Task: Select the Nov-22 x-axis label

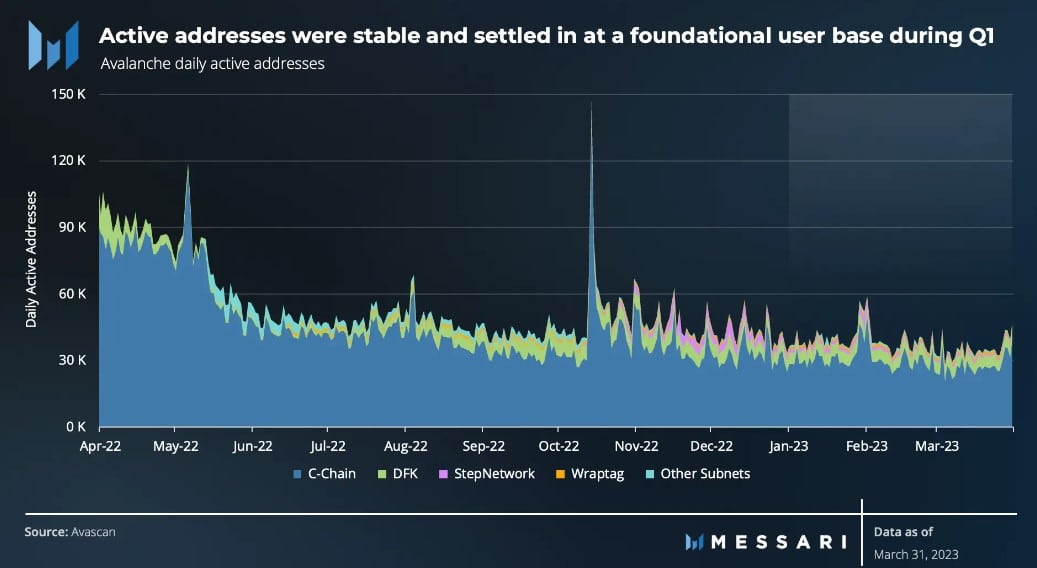Action: point(636,446)
